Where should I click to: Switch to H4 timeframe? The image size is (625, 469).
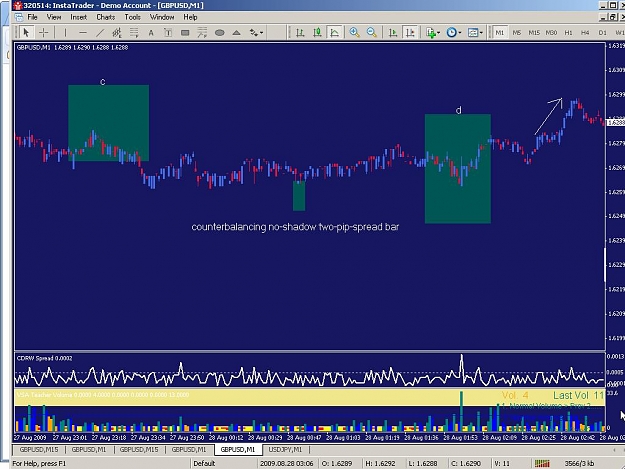coord(585,33)
